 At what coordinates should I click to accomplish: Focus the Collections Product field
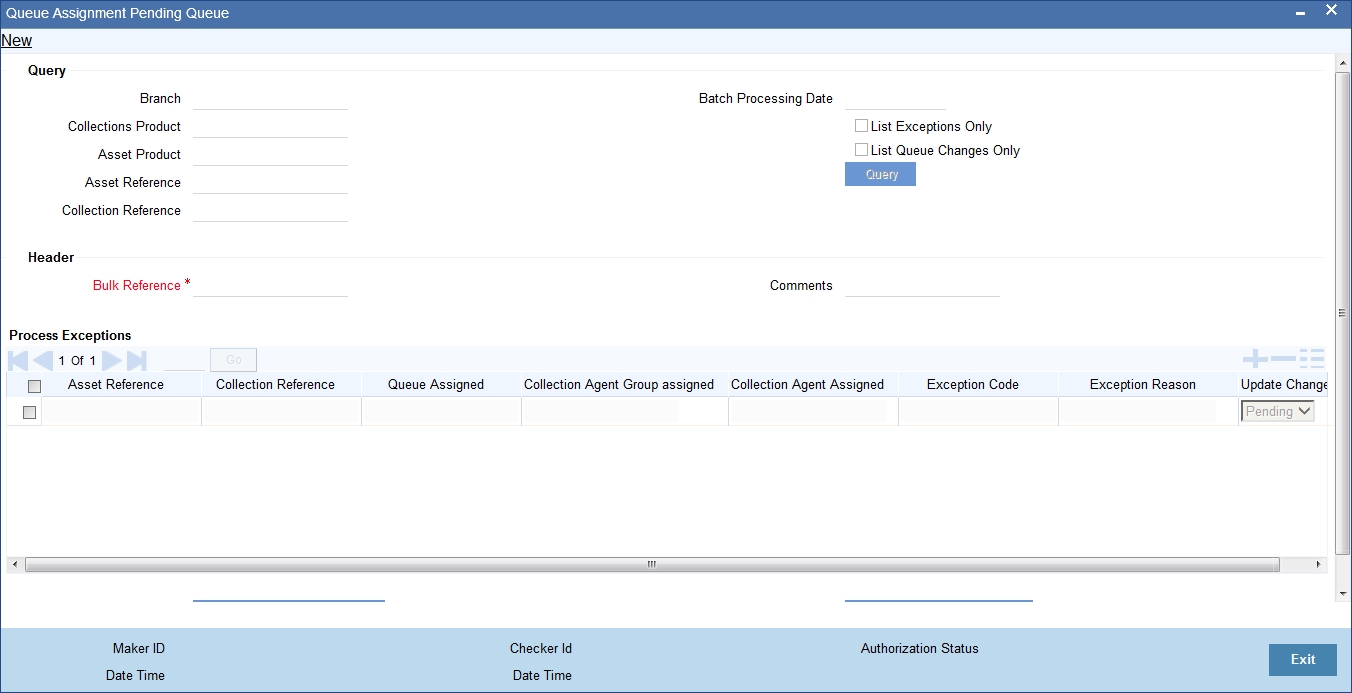pos(270,126)
